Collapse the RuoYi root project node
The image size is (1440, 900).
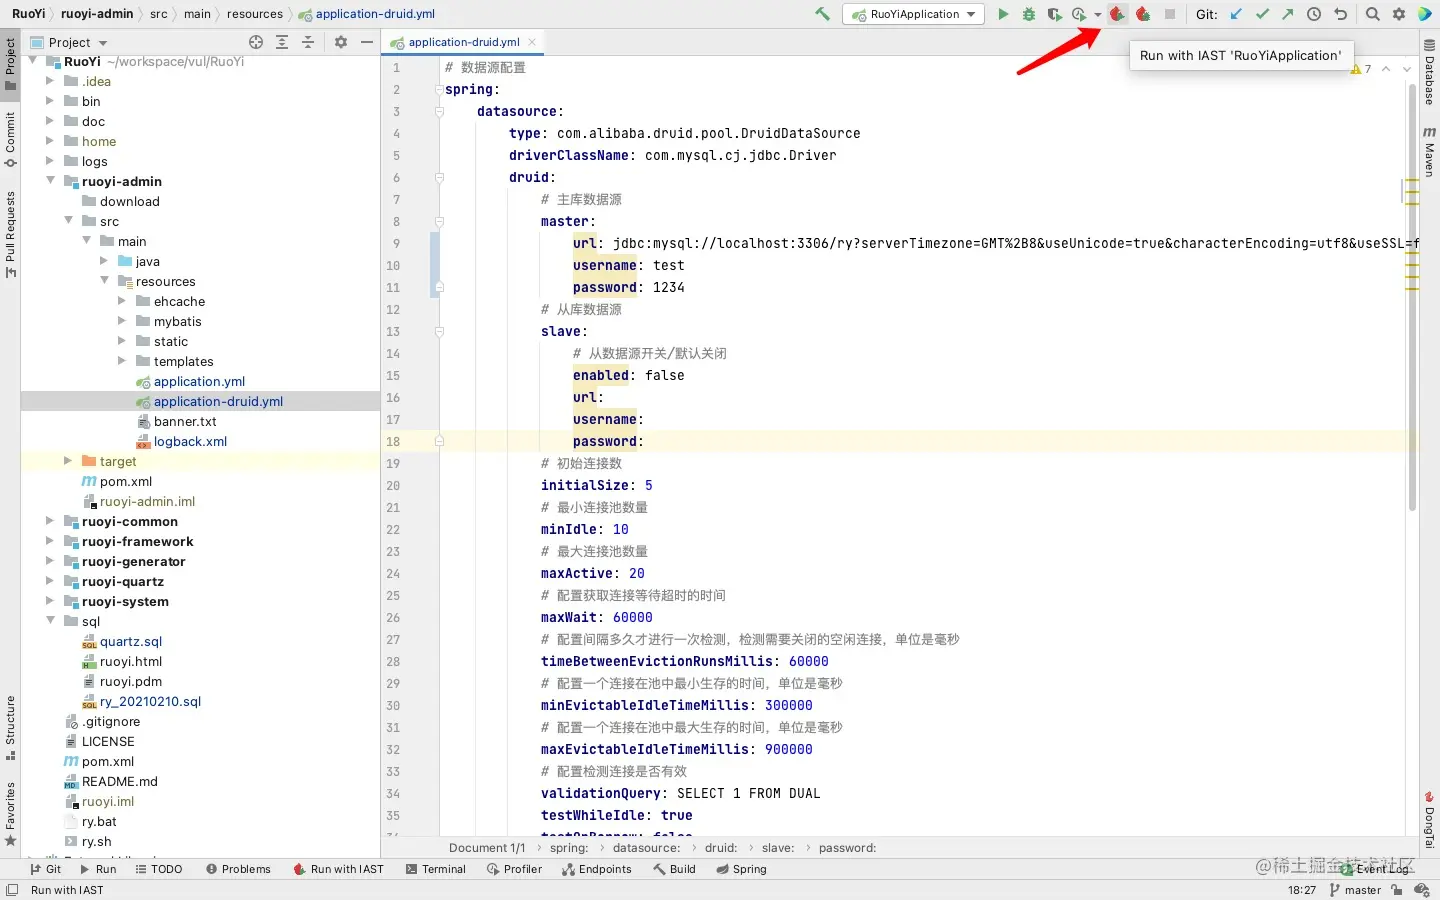pos(33,61)
